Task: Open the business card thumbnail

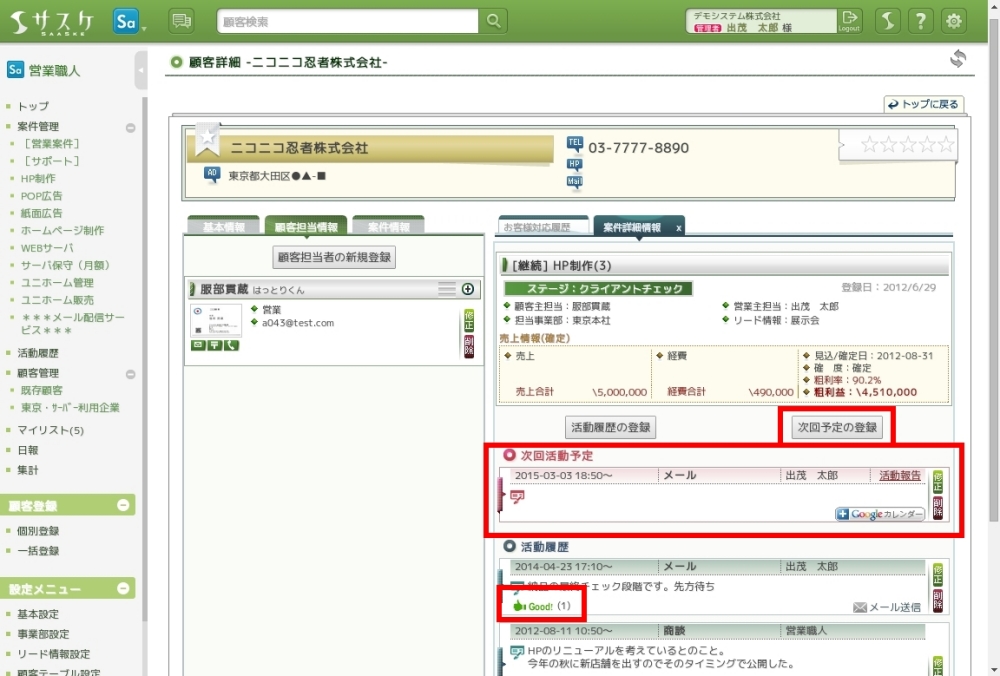Action: coord(216,320)
